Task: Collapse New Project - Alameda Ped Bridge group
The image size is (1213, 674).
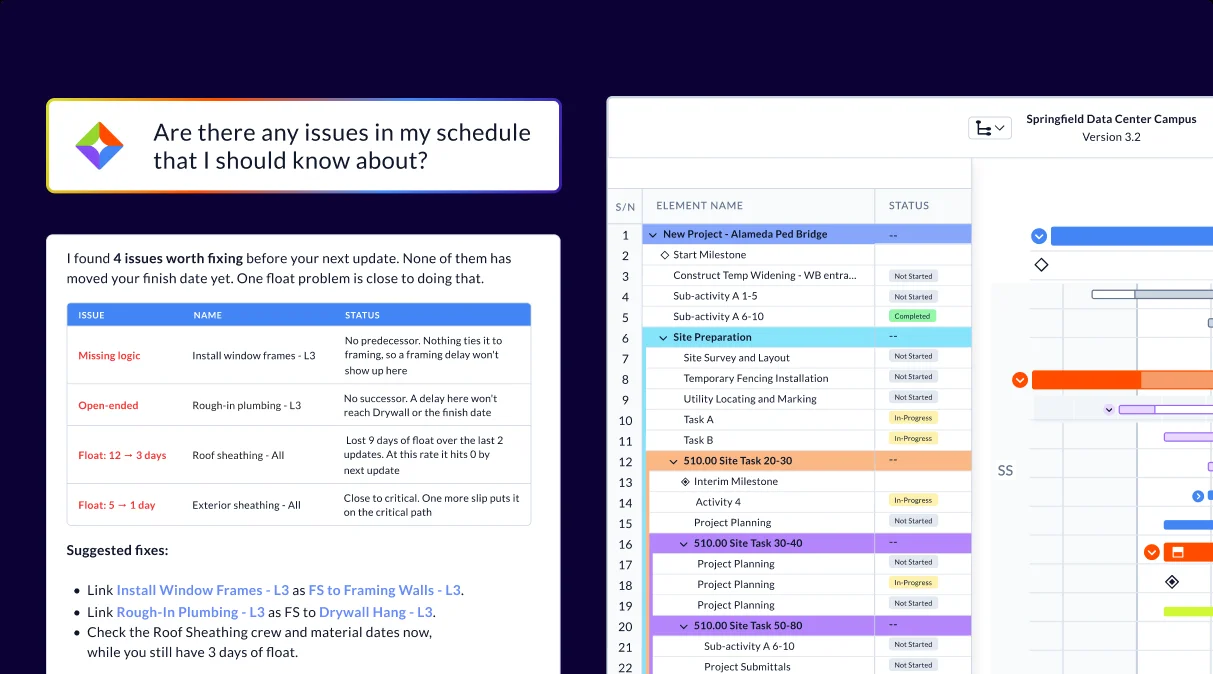Action: pos(653,234)
